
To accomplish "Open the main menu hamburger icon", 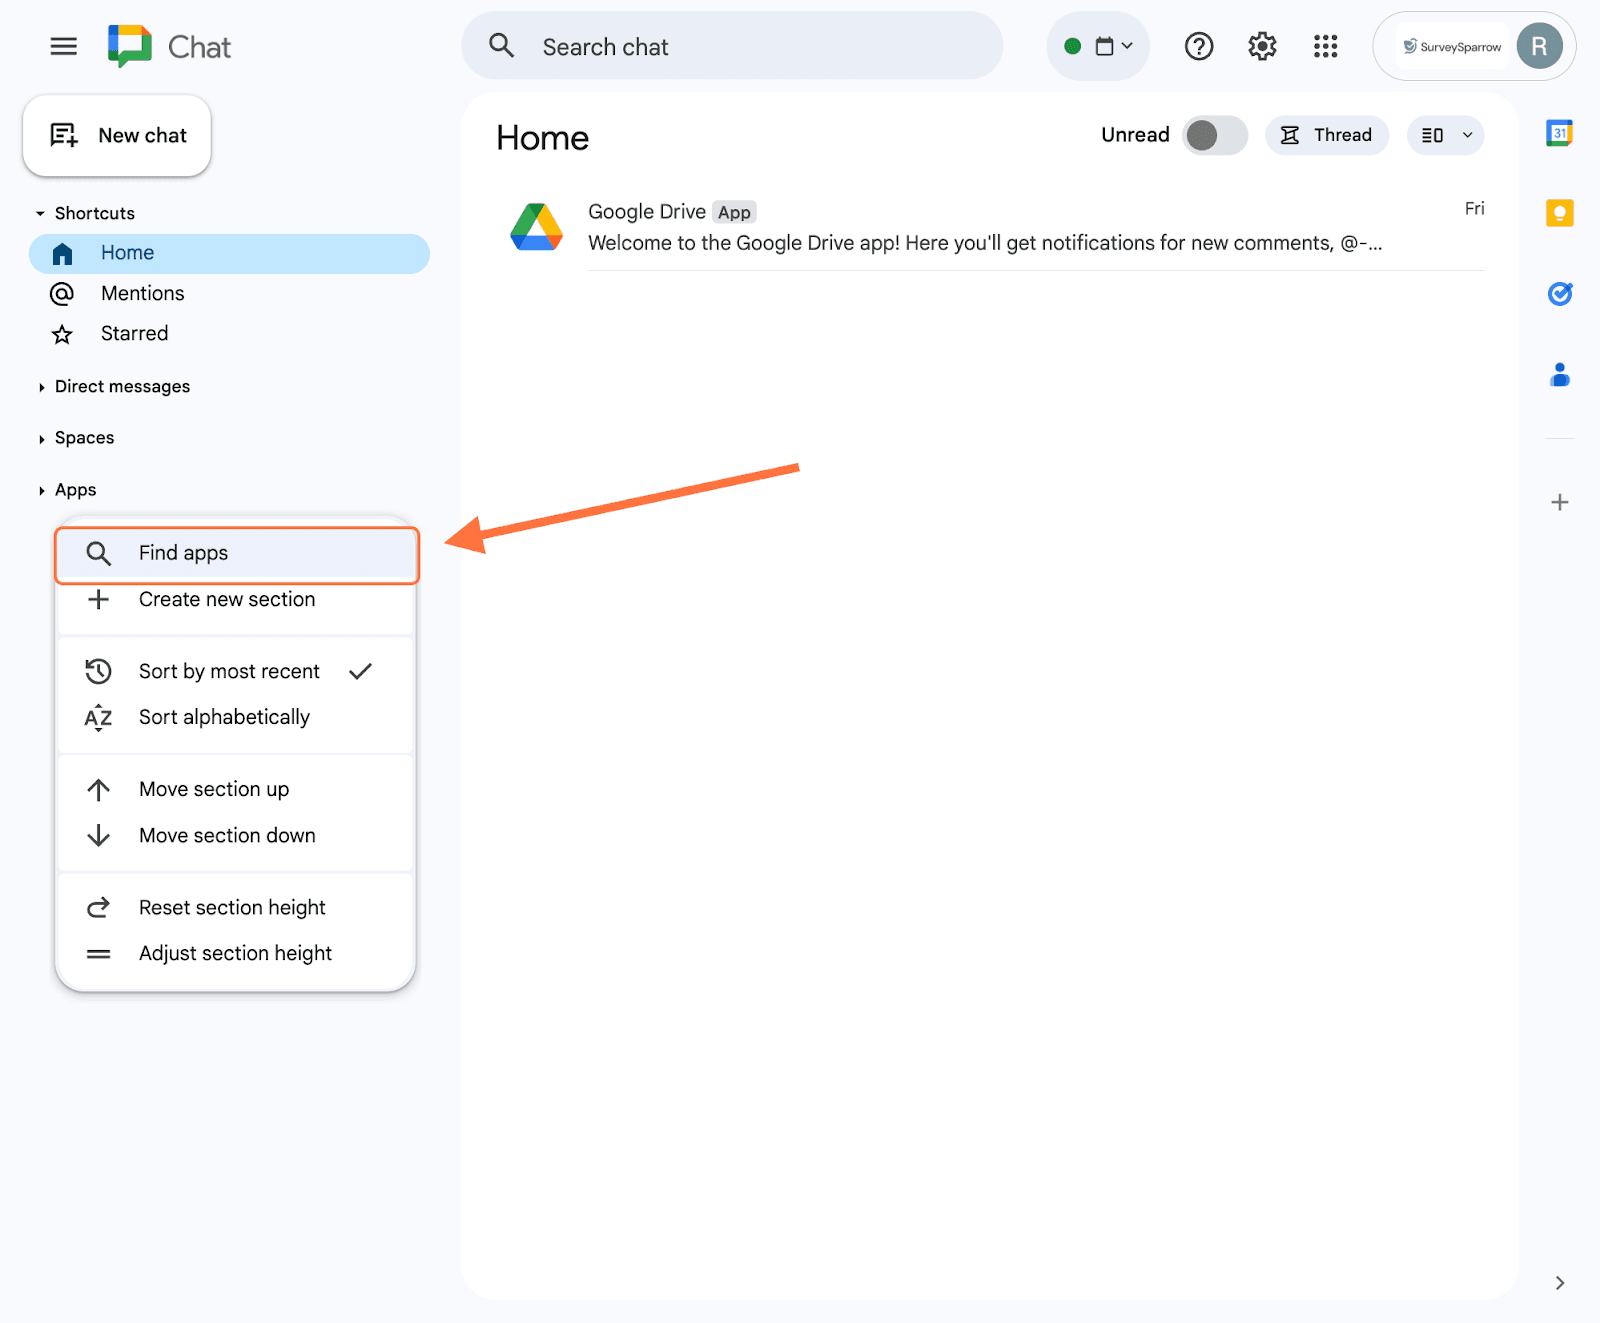I will 63,46.
